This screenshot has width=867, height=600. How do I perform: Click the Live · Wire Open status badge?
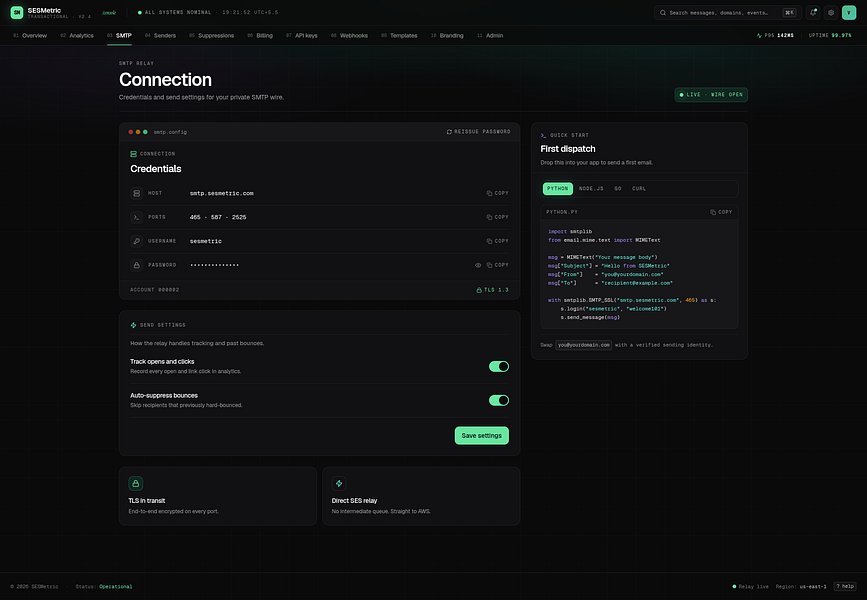coord(711,95)
